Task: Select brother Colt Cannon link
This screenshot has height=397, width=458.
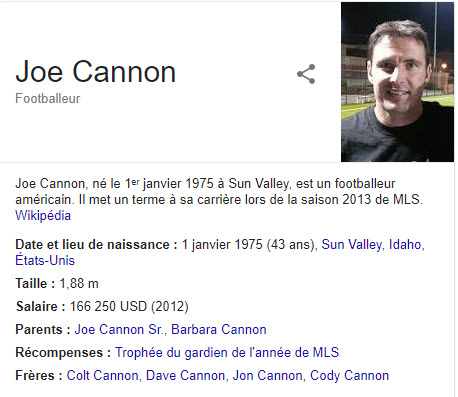Action: pos(102,375)
